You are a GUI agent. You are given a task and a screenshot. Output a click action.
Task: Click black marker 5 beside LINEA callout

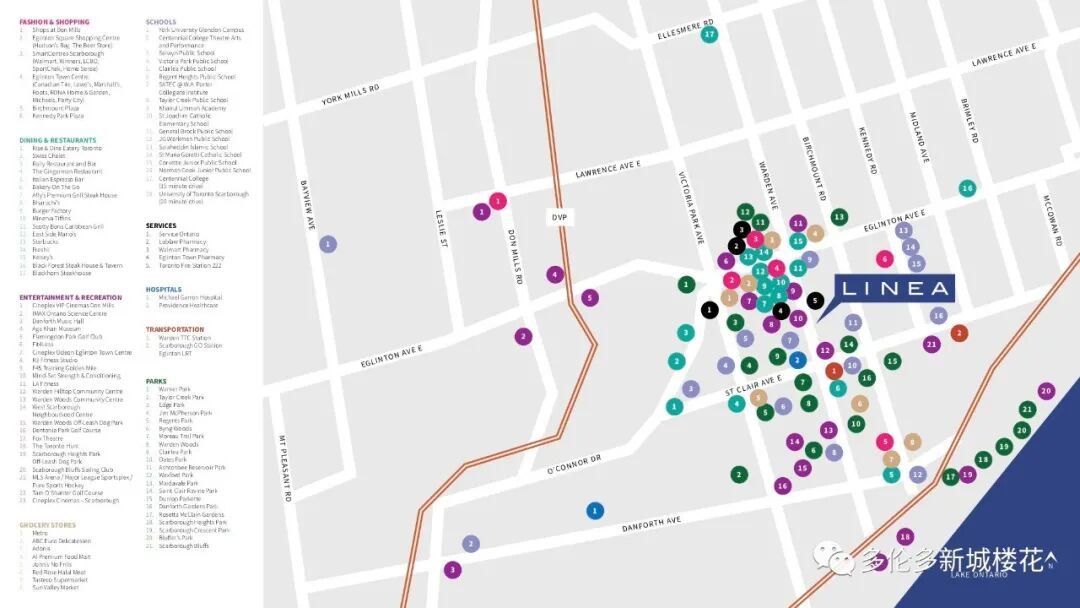[815, 300]
